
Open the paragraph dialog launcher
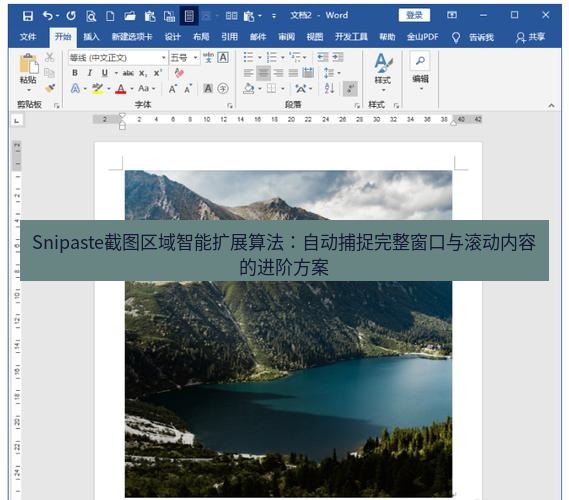coord(357,106)
